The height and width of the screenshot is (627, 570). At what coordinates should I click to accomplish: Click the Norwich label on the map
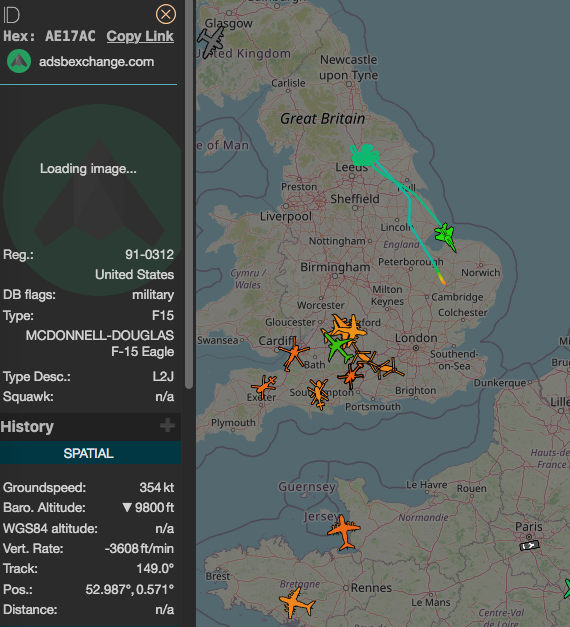(x=480, y=273)
